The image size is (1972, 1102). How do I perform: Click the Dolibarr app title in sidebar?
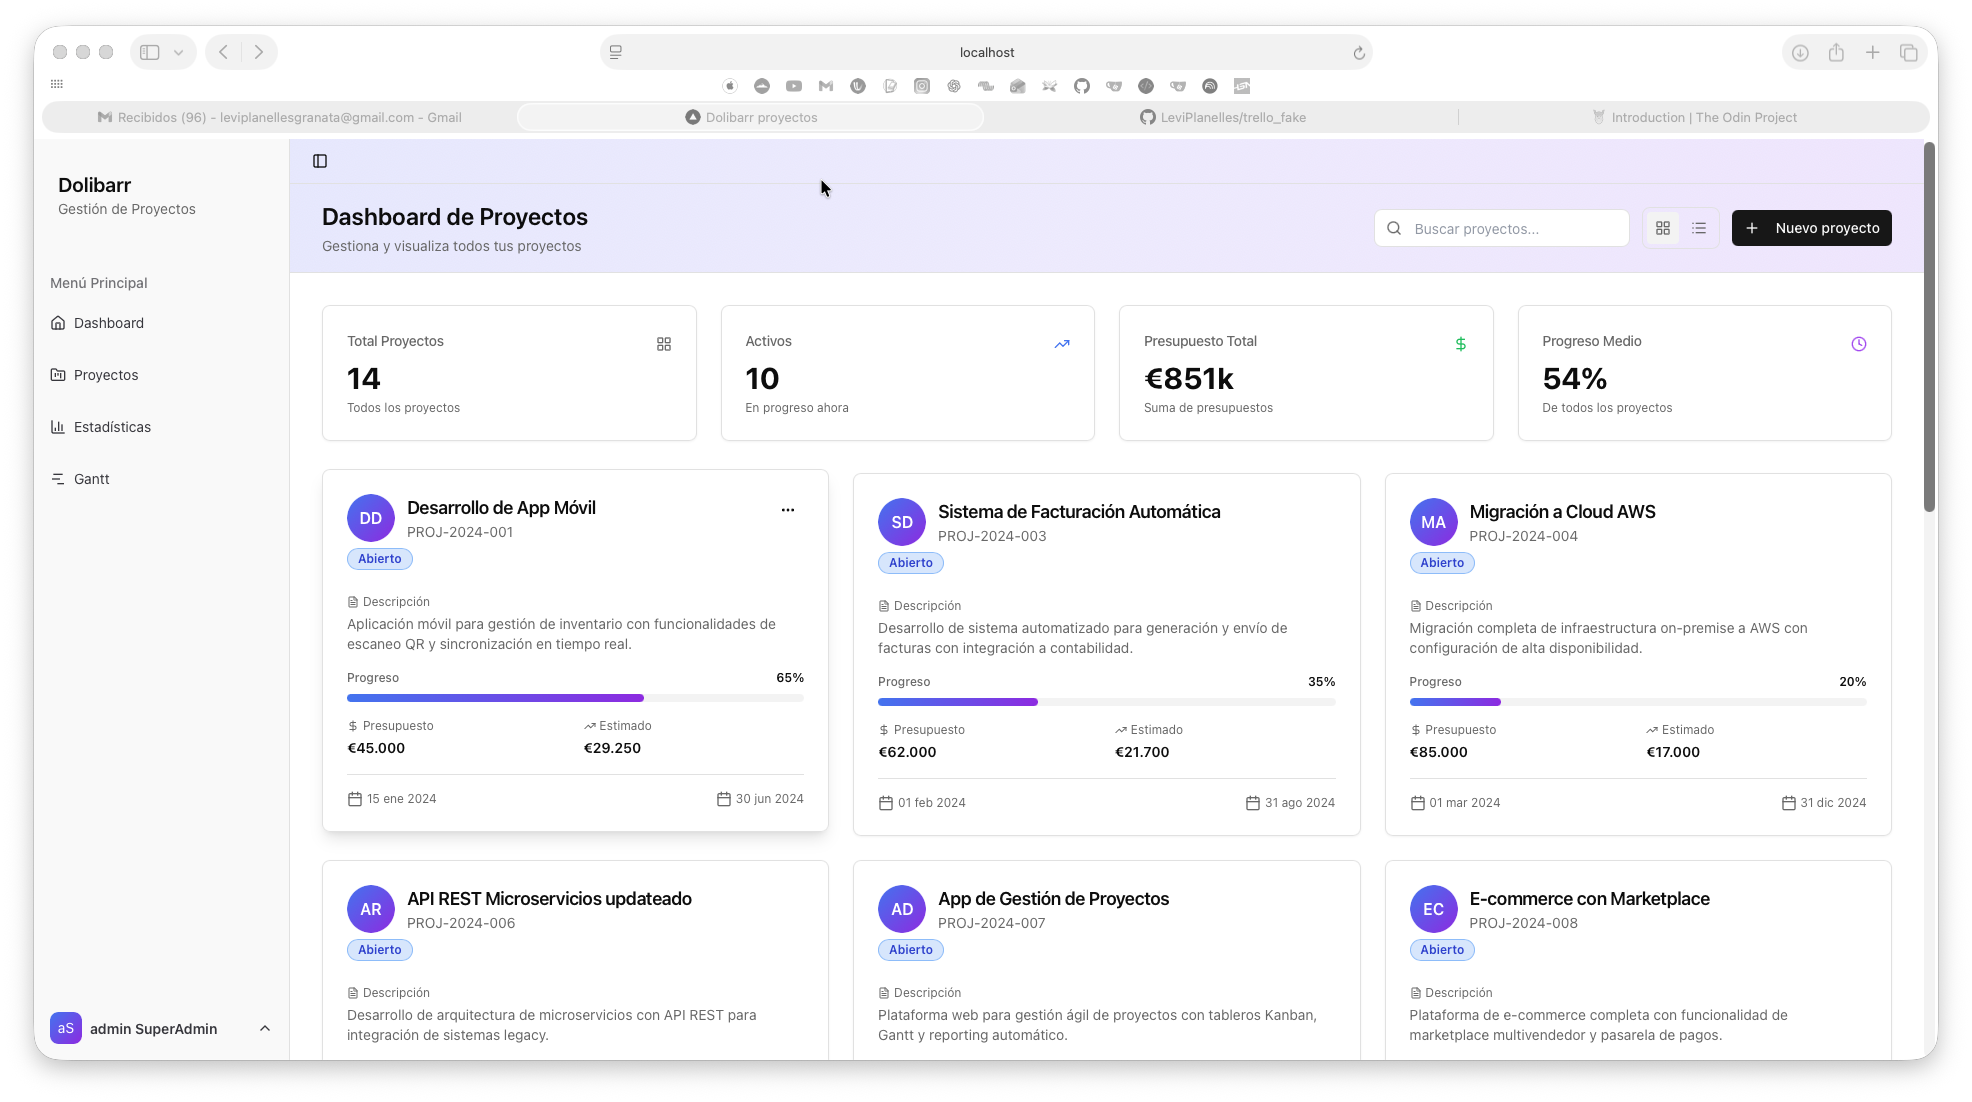(x=94, y=185)
